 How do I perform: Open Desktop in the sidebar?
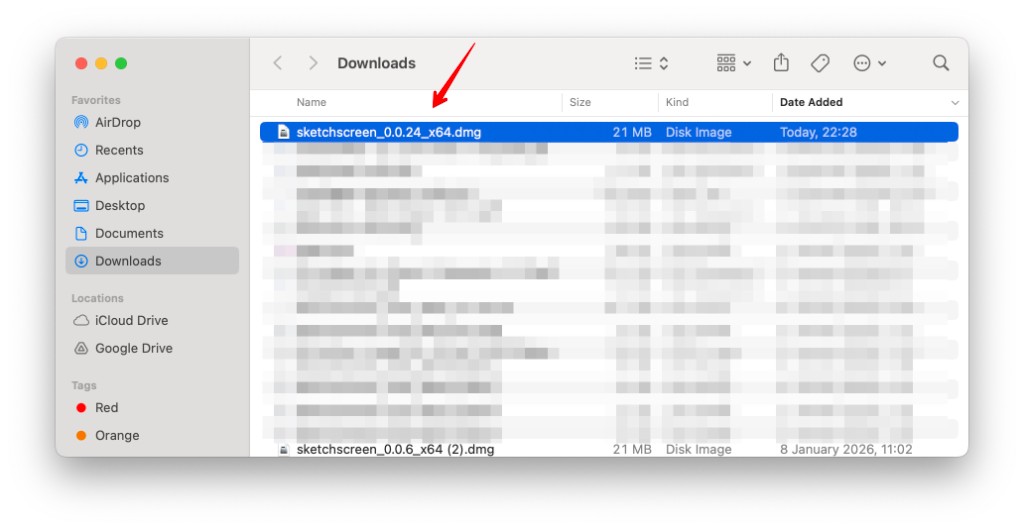pyautogui.click(x=109, y=206)
